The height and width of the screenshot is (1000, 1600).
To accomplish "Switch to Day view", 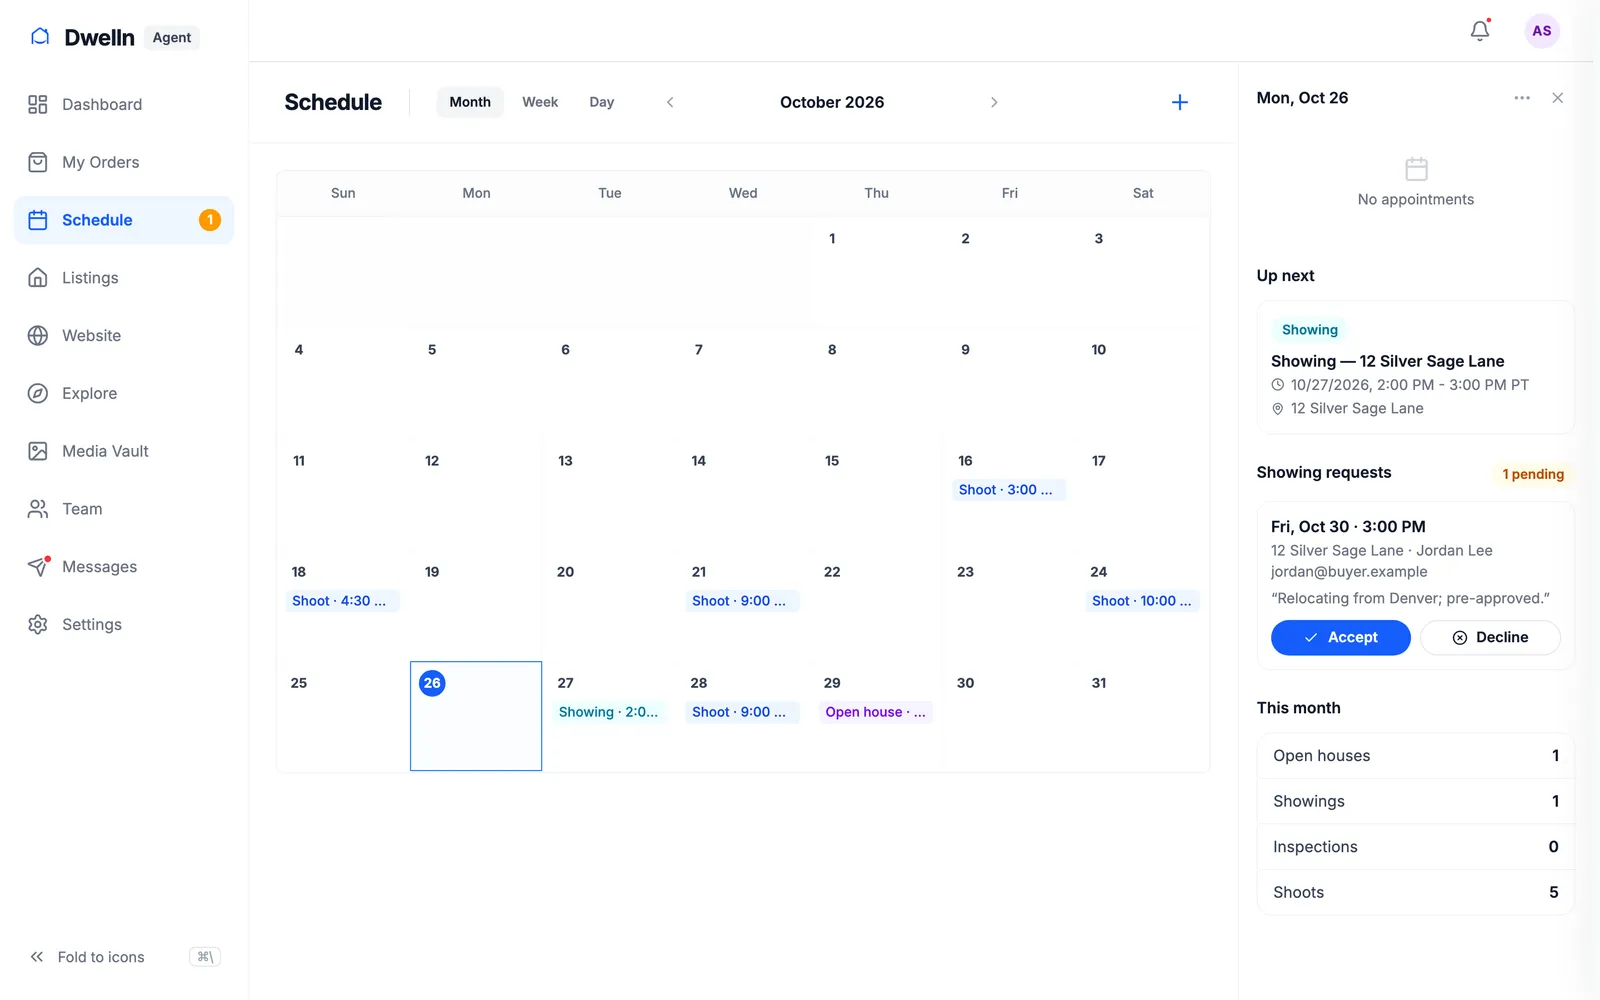I will click(x=602, y=102).
